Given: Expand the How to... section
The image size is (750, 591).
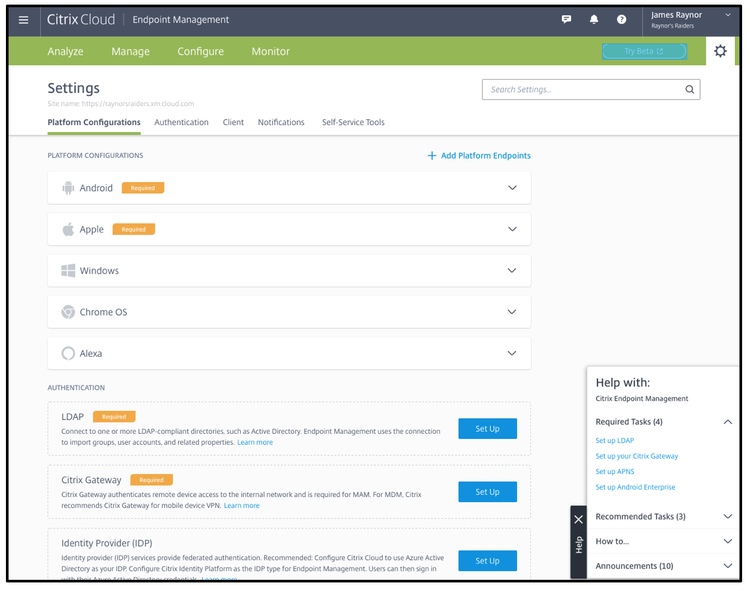Looking at the screenshot, I should coord(728,541).
